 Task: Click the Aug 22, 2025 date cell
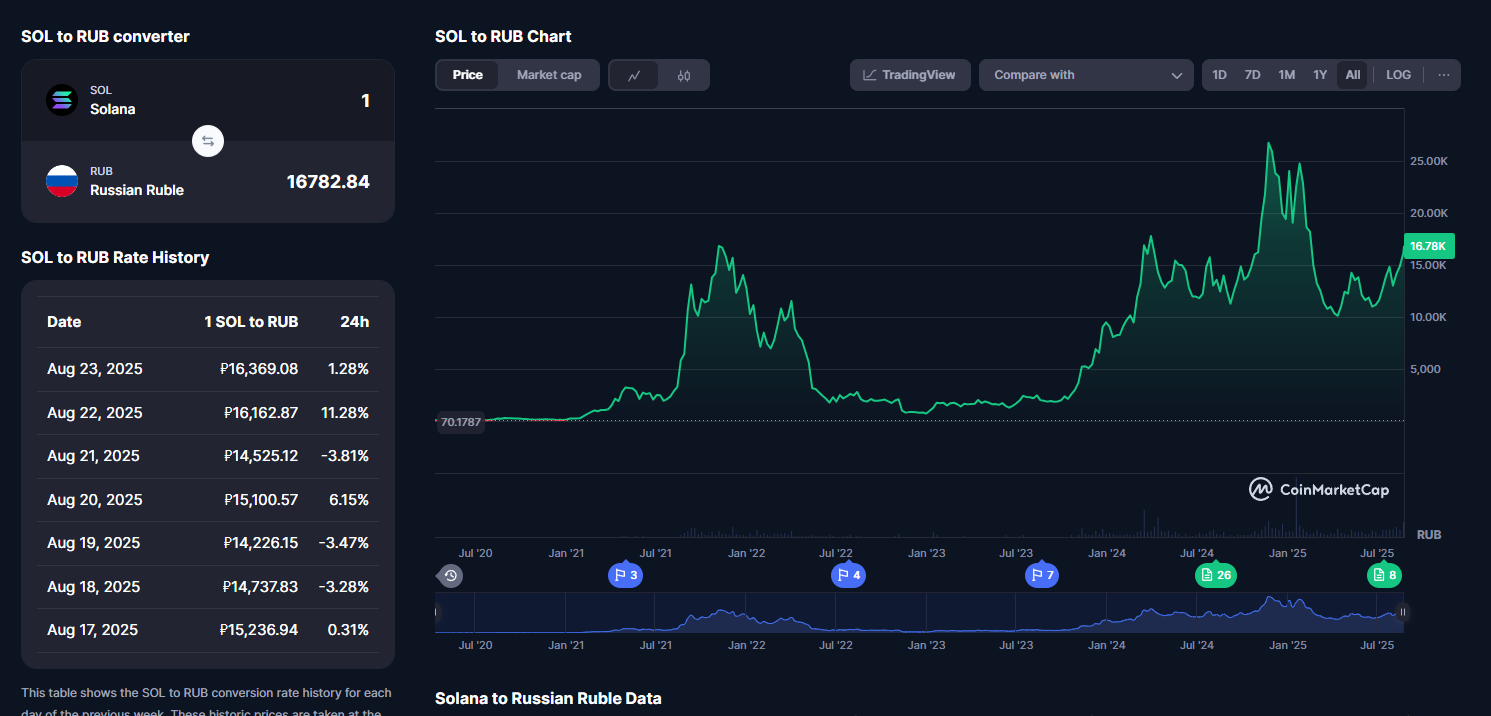click(95, 413)
